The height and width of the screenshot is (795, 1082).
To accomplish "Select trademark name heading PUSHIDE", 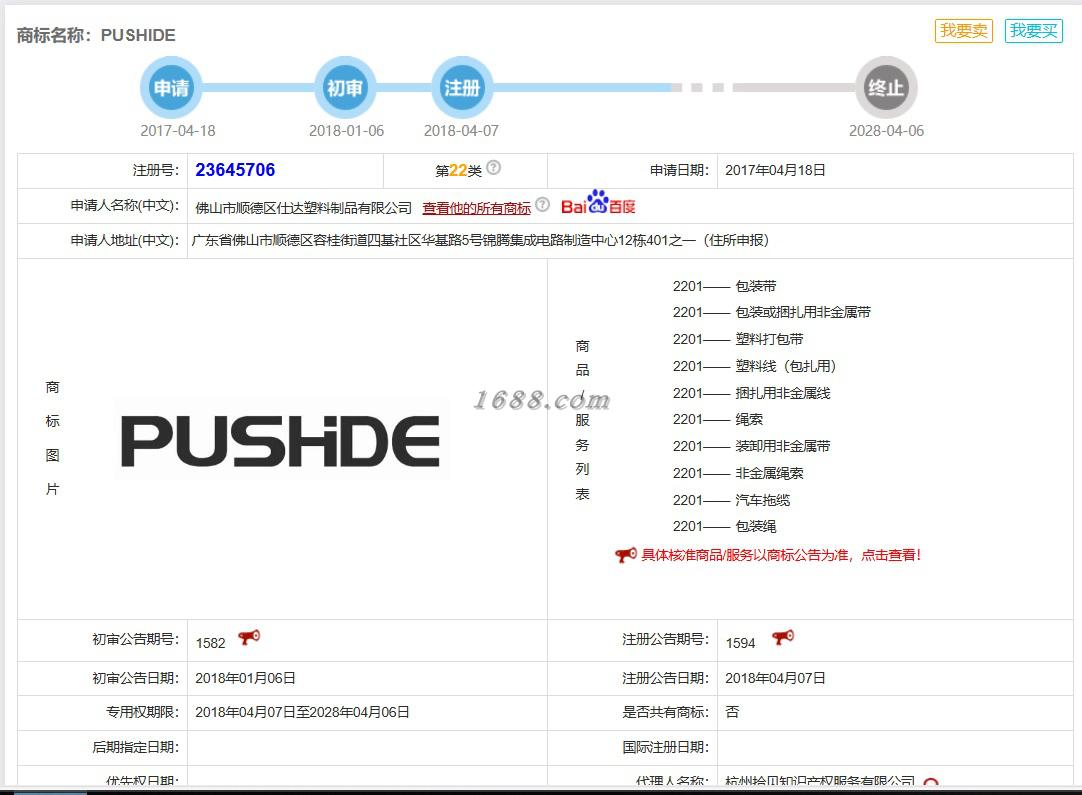I will (138, 35).
